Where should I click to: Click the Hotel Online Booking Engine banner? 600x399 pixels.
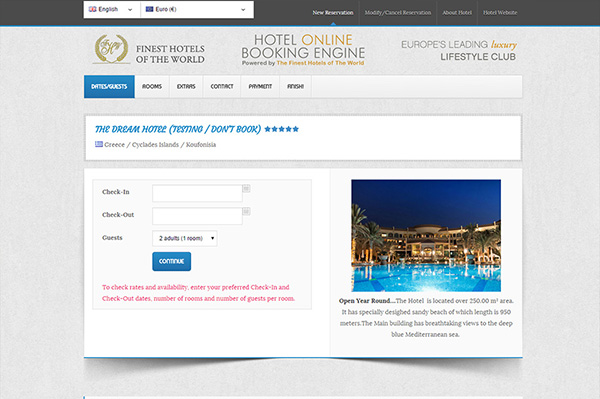point(303,50)
